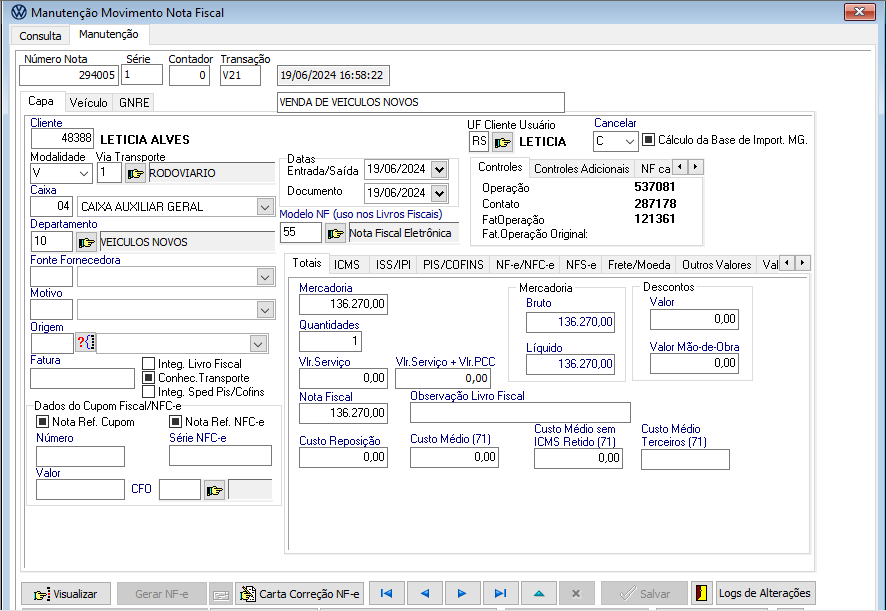Expand the Caixa dropdown
This screenshot has width=886, height=611.
(265, 207)
